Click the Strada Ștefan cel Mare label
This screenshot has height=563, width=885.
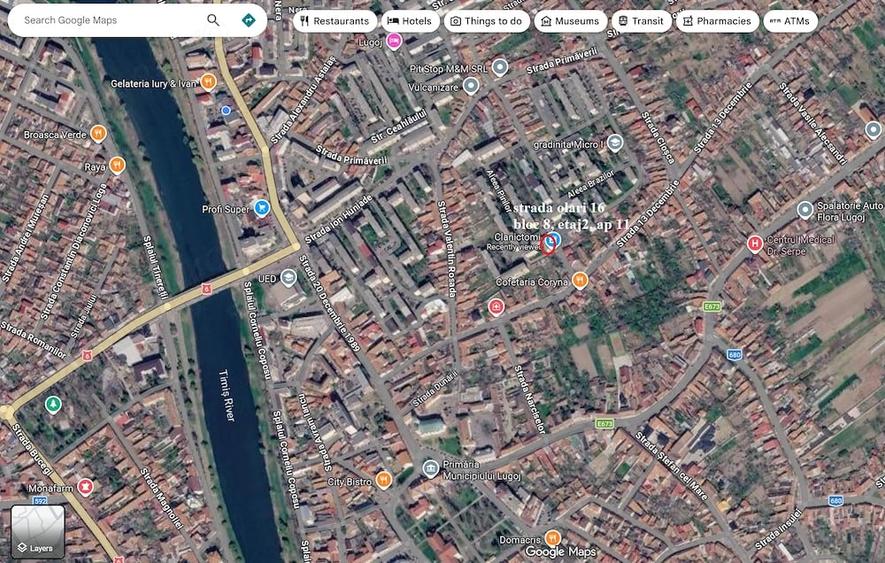pyautogui.click(x=672, y=466)
